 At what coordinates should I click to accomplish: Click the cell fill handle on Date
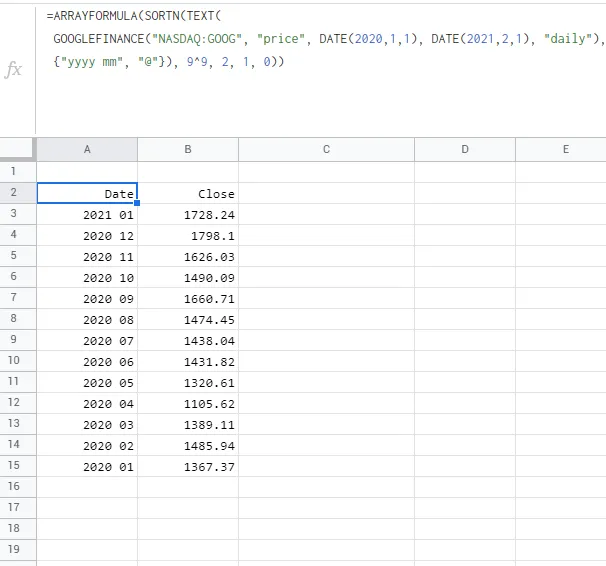[x=137, y=203]
